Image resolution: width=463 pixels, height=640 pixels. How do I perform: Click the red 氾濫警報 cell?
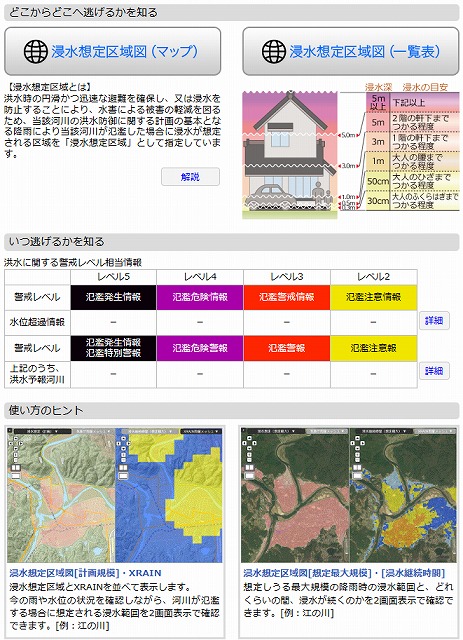pos(287,348)
